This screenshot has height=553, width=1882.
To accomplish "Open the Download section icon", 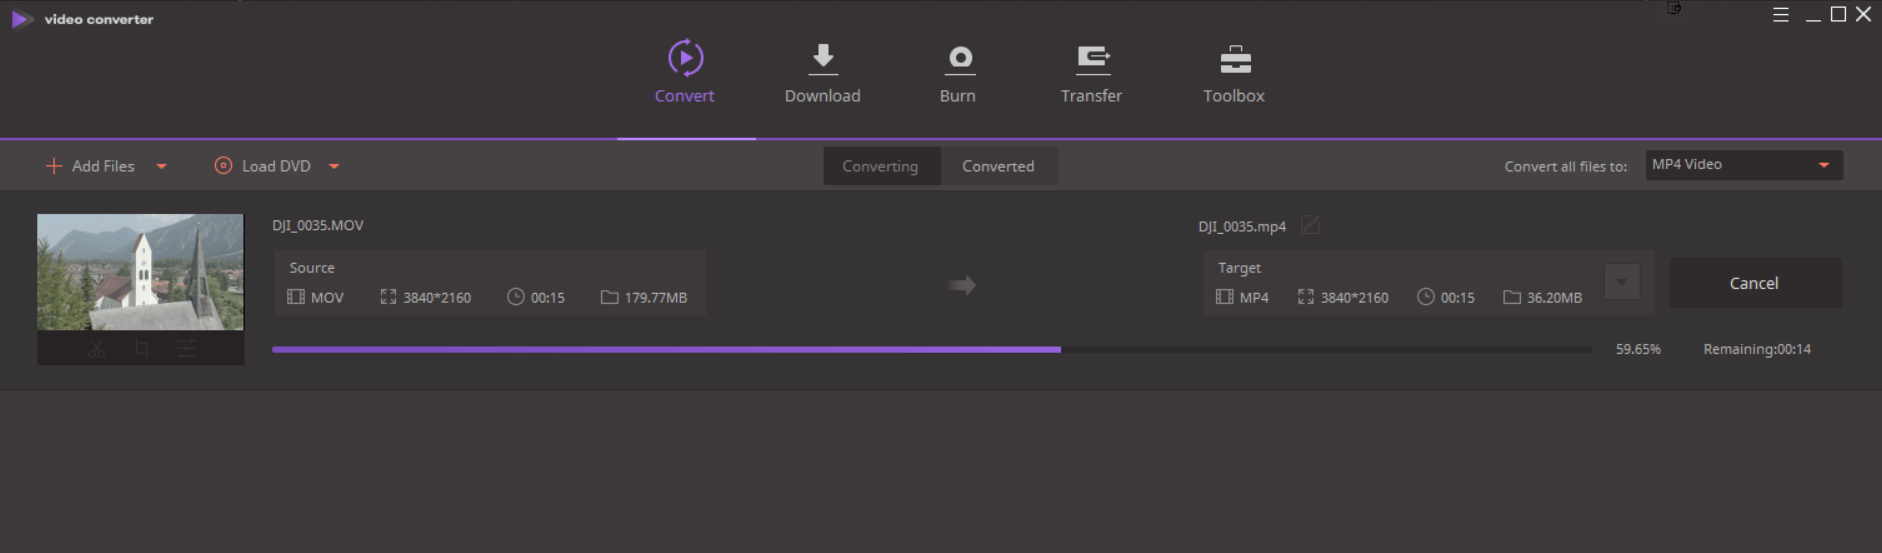I will [823, 59].
